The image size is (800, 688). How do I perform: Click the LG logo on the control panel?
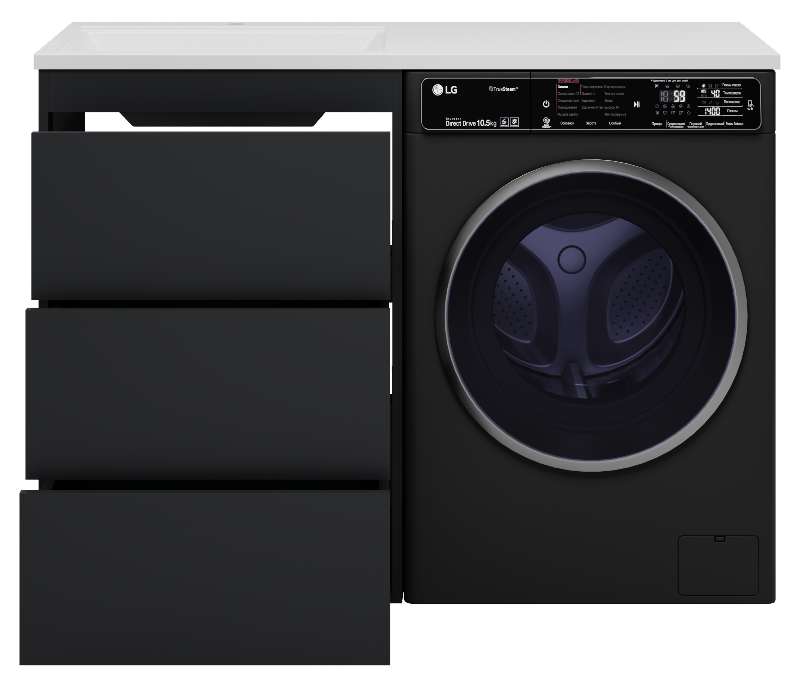coord(443,91)
